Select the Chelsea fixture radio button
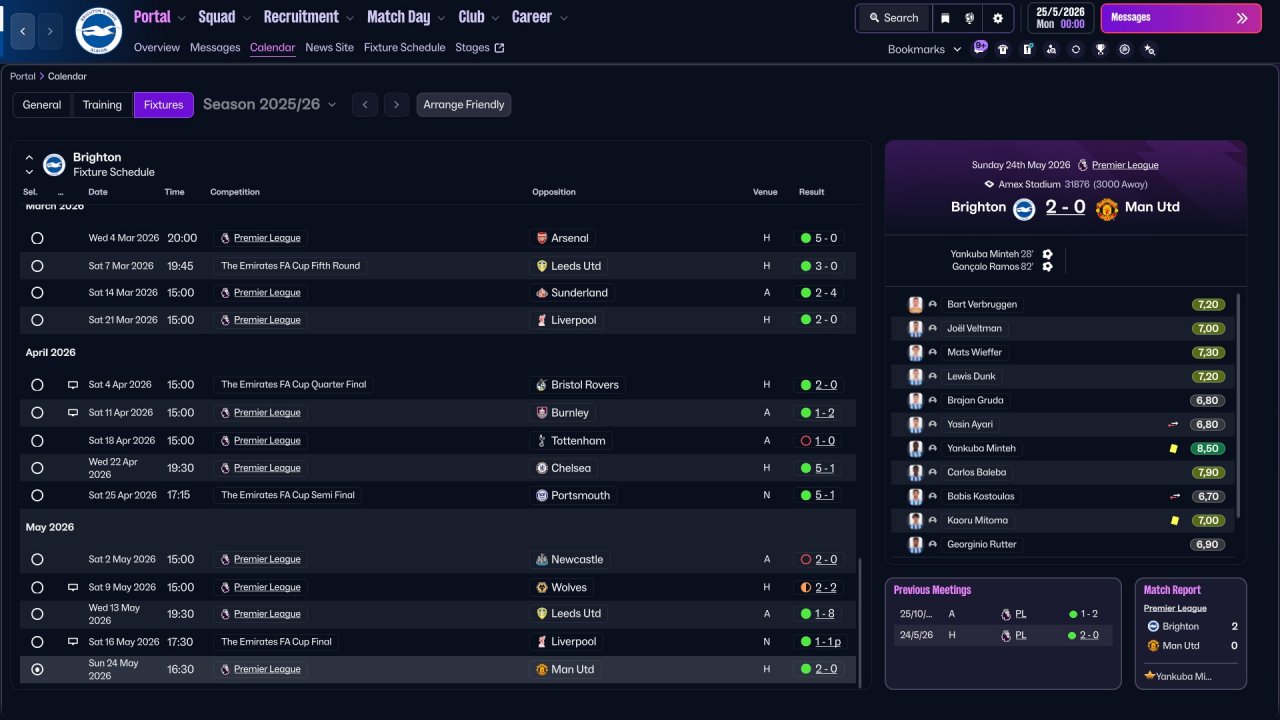 tap(37, 468)
